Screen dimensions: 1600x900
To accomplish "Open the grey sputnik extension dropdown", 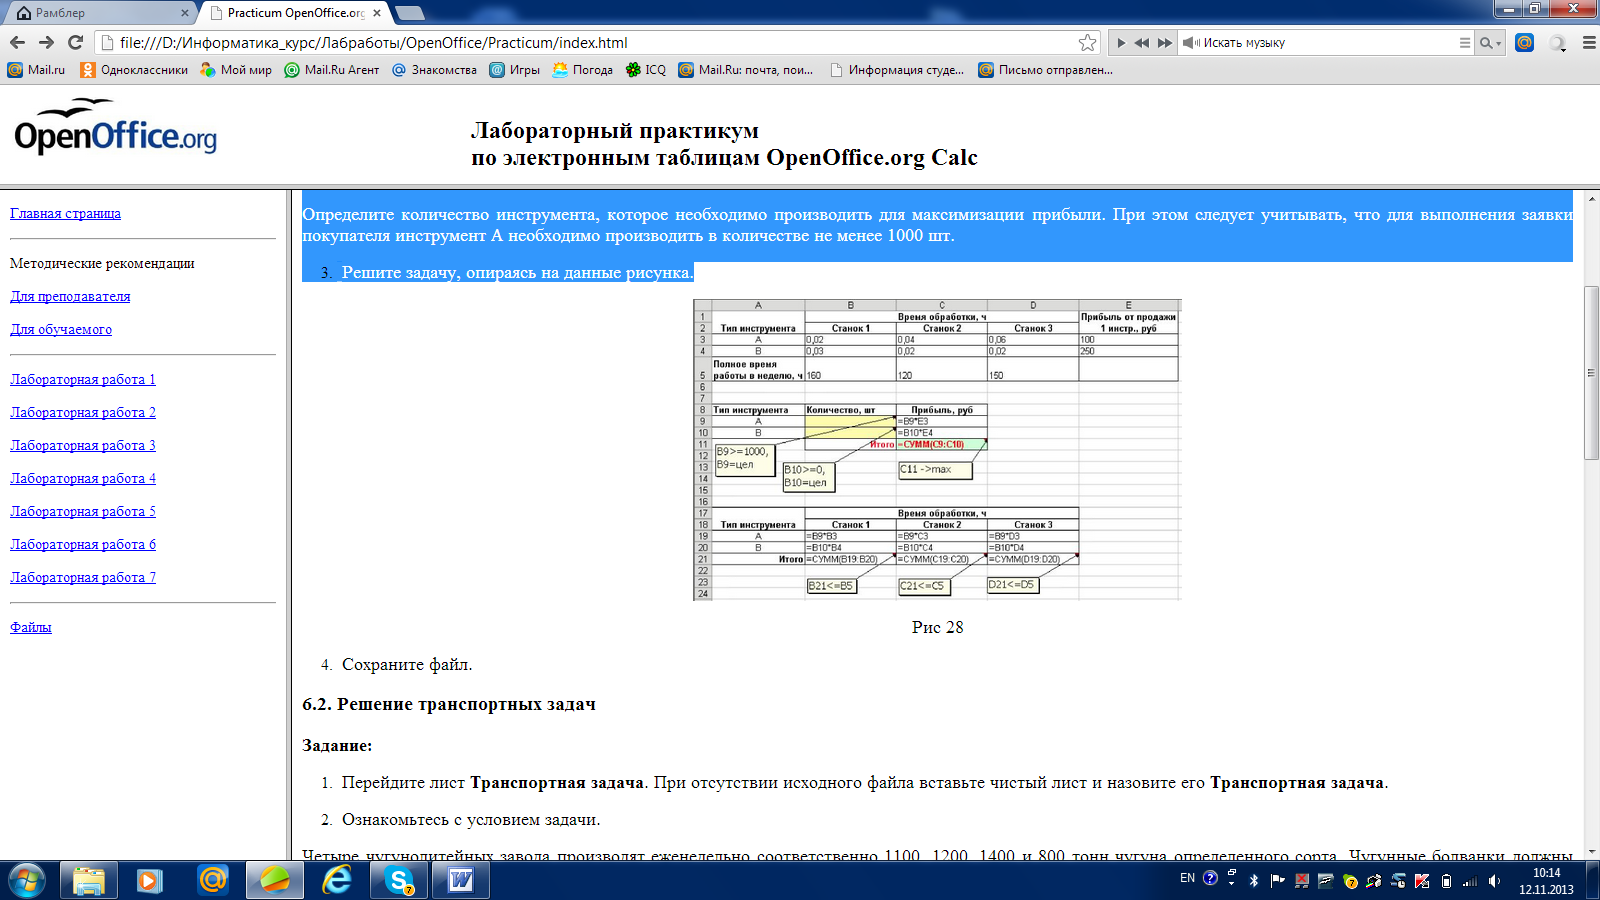I will (1558, 43).
